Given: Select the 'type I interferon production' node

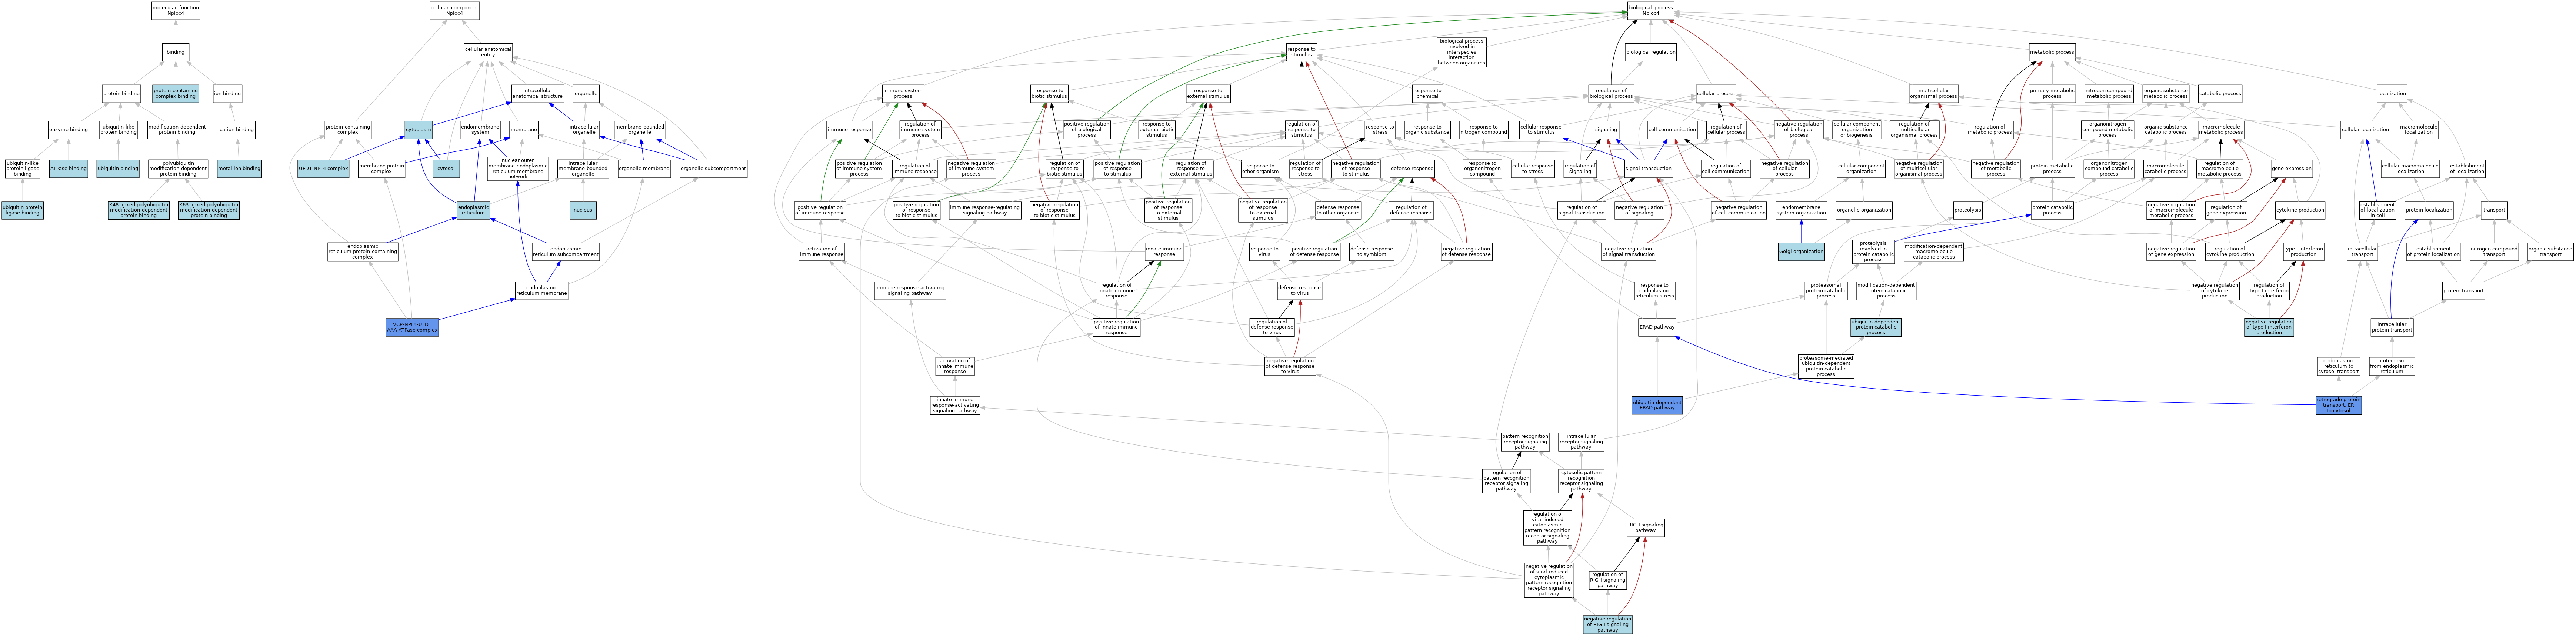Looking at the screenshot, I should [2303, 252].
